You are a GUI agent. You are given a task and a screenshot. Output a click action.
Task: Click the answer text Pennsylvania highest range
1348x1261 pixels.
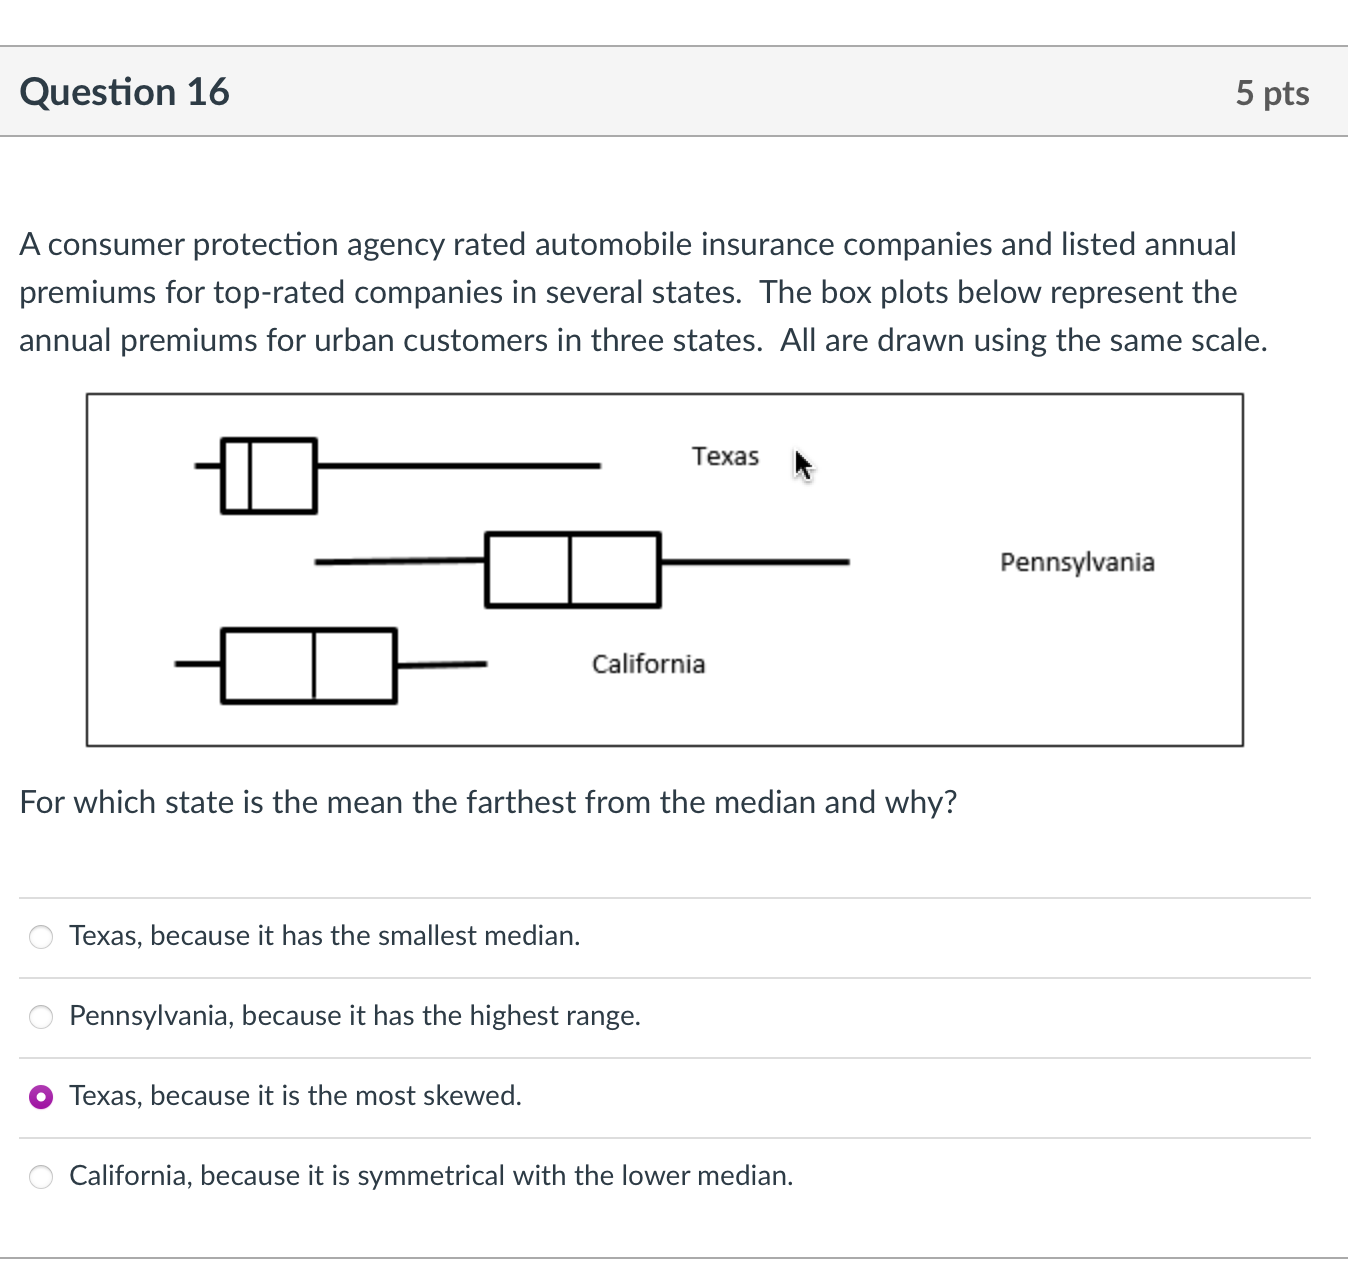[x=354, y=1016]
